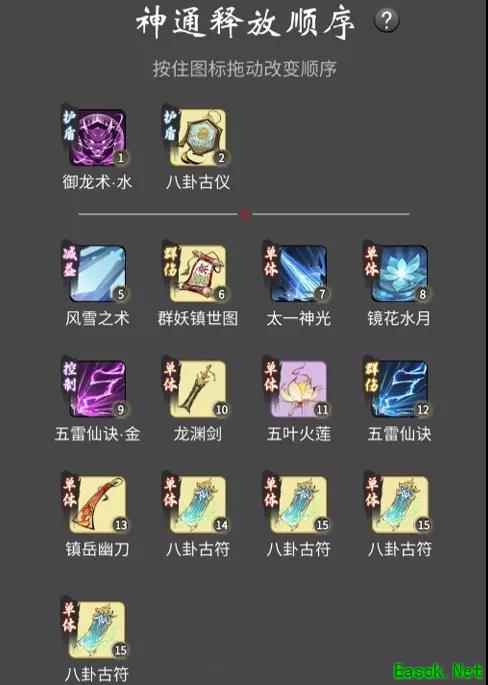Click the 八卦古符 icon numbered 14
The width and height of the screenshot is (488, 685).
[x=198, y=505]
